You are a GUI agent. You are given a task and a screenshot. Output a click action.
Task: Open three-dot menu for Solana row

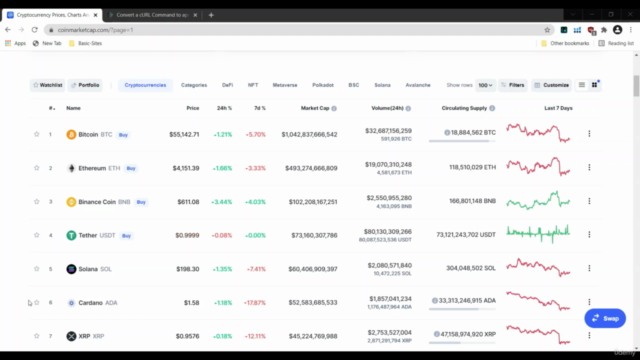coord(589,268)
